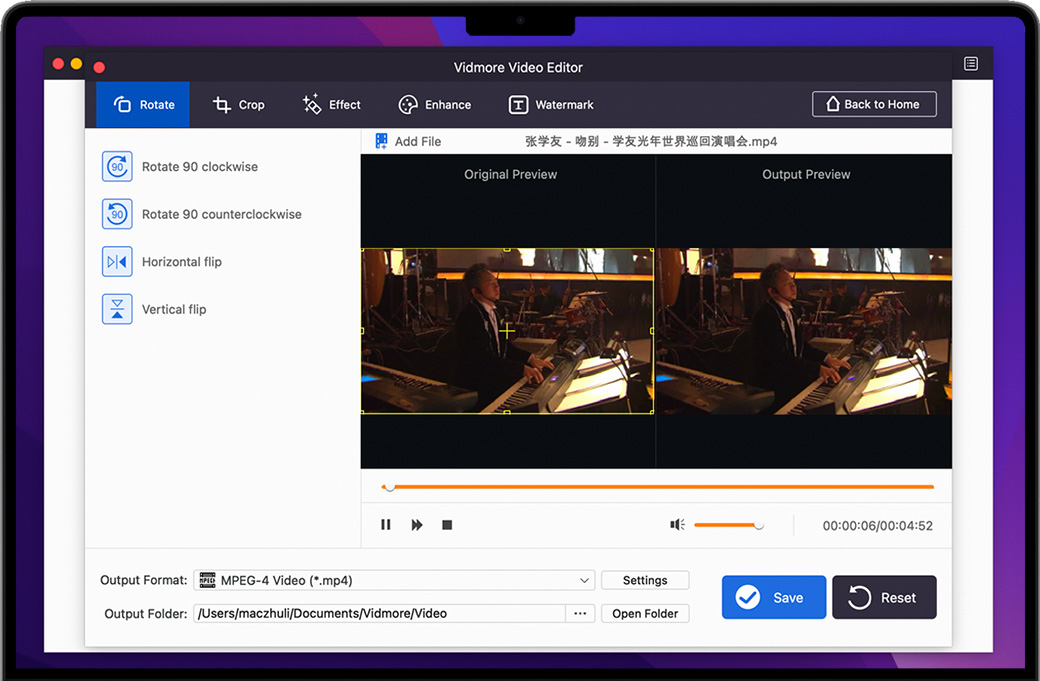Screen dimensions: 1040x681
Task: Click the Output Folder path field
Action: [x=380, y=614]
